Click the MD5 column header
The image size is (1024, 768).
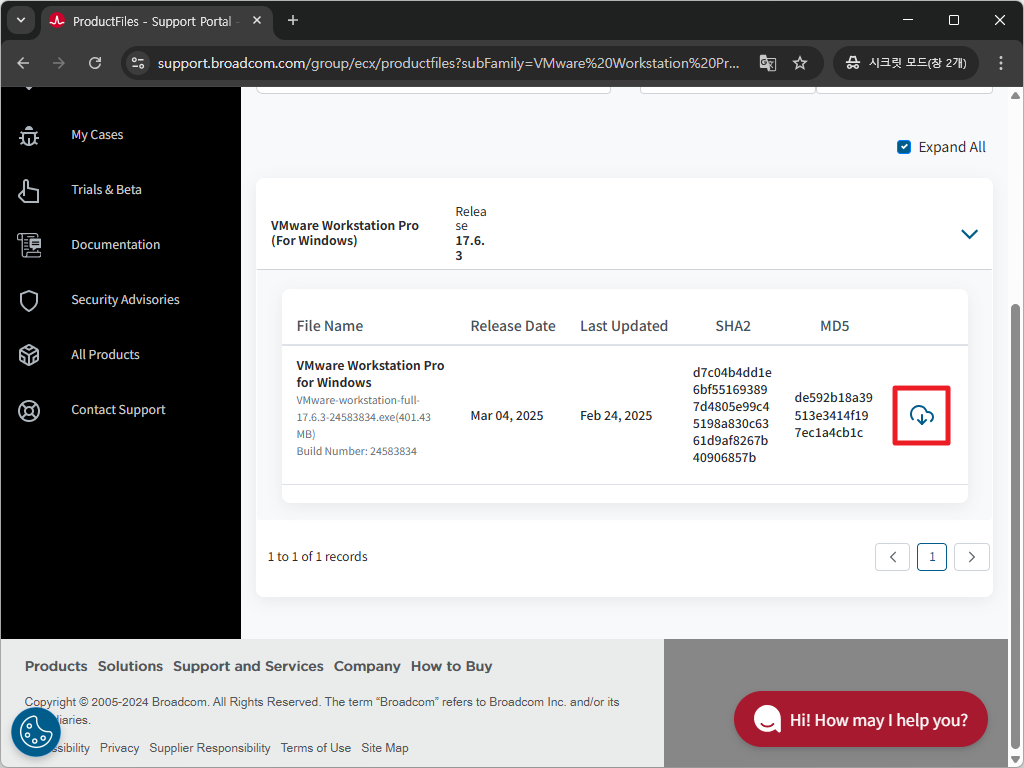pos(835,326)
